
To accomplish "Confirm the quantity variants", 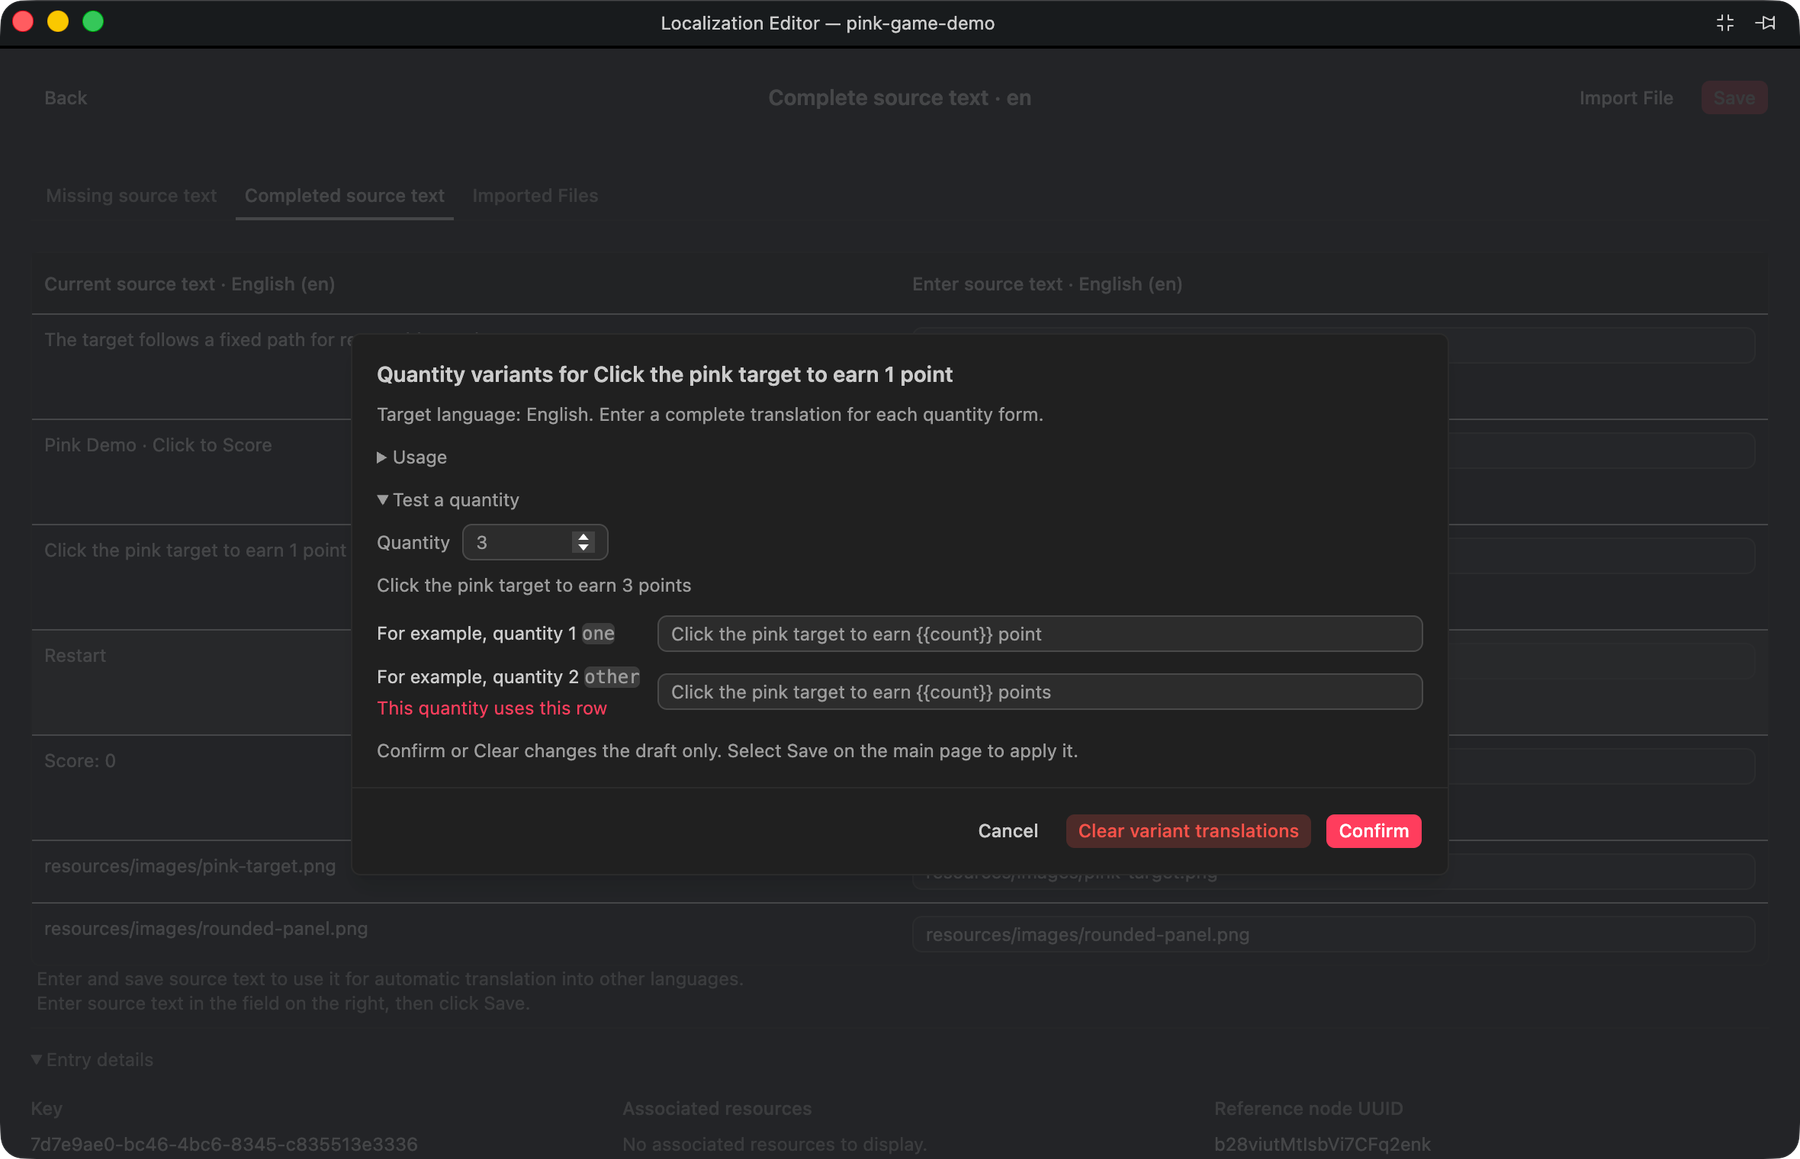I will click(x=1373, y=831).
